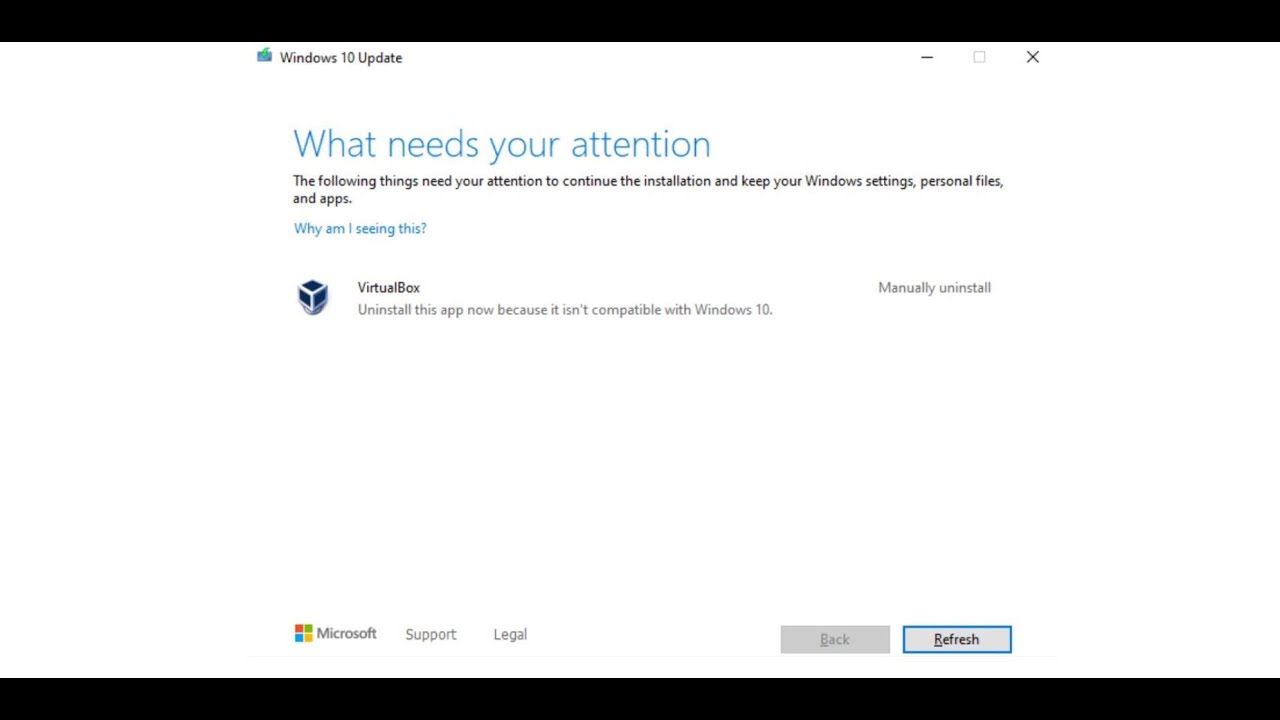The height and width of the screenshot is (720, 1280).
Task: Minimize the Windows 10 Update window
Action: (927, 57)
